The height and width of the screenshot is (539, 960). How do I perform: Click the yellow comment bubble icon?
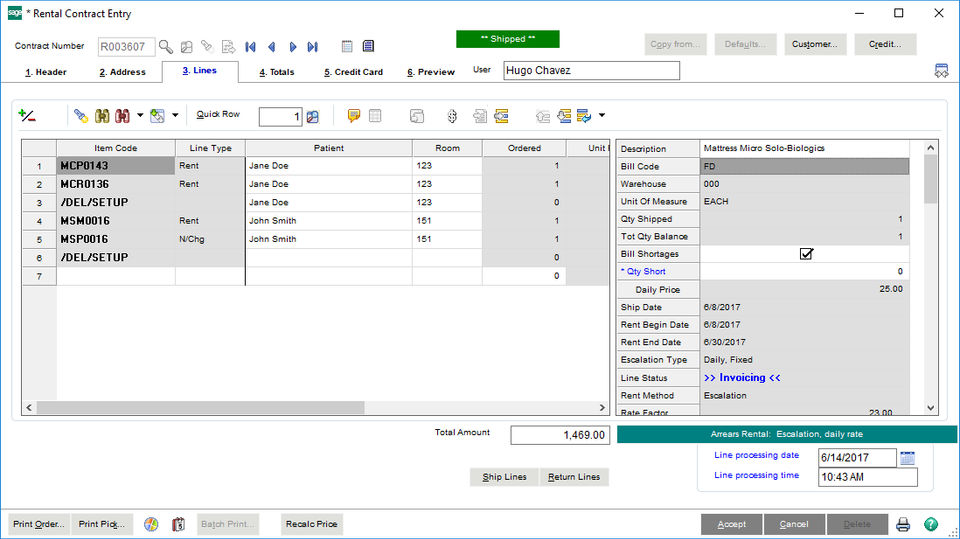tap(354, 116)
